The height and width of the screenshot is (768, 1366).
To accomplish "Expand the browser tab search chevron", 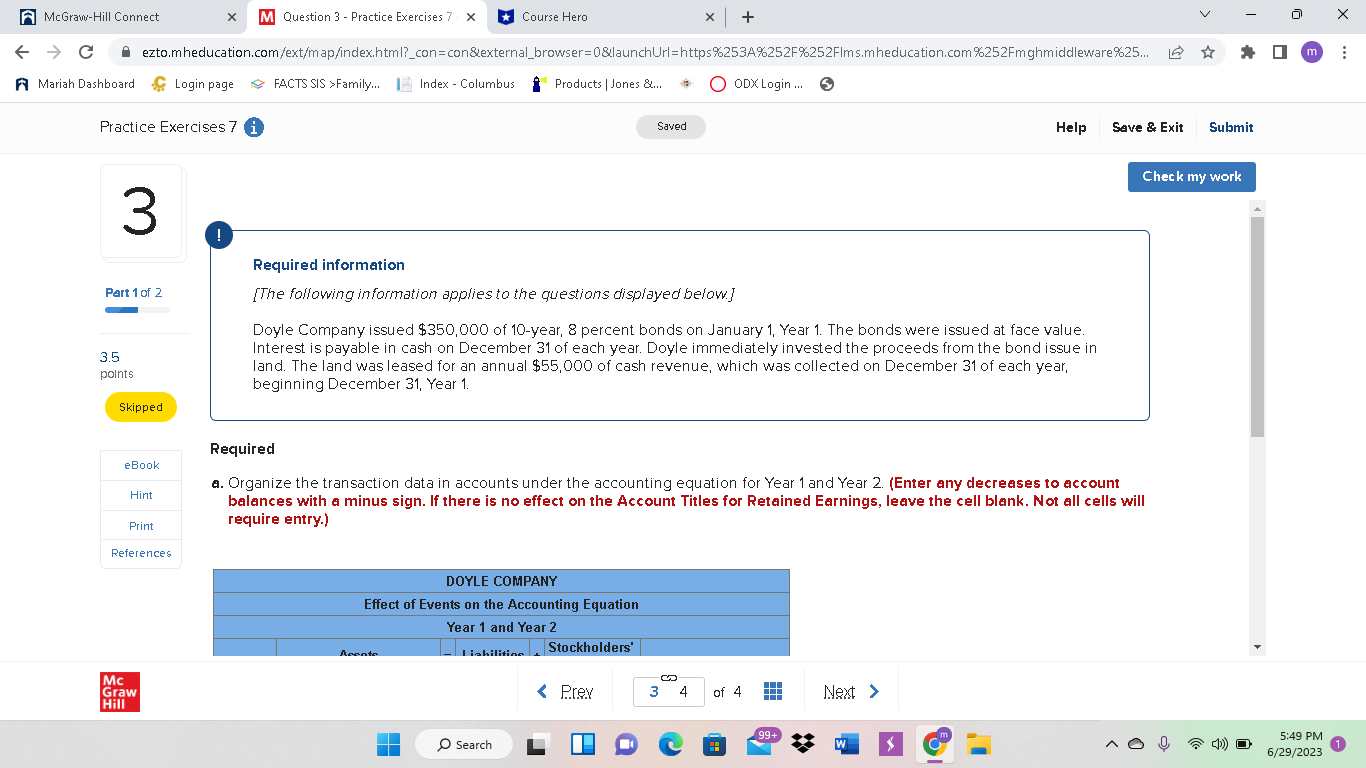I will coord(1205,14).
